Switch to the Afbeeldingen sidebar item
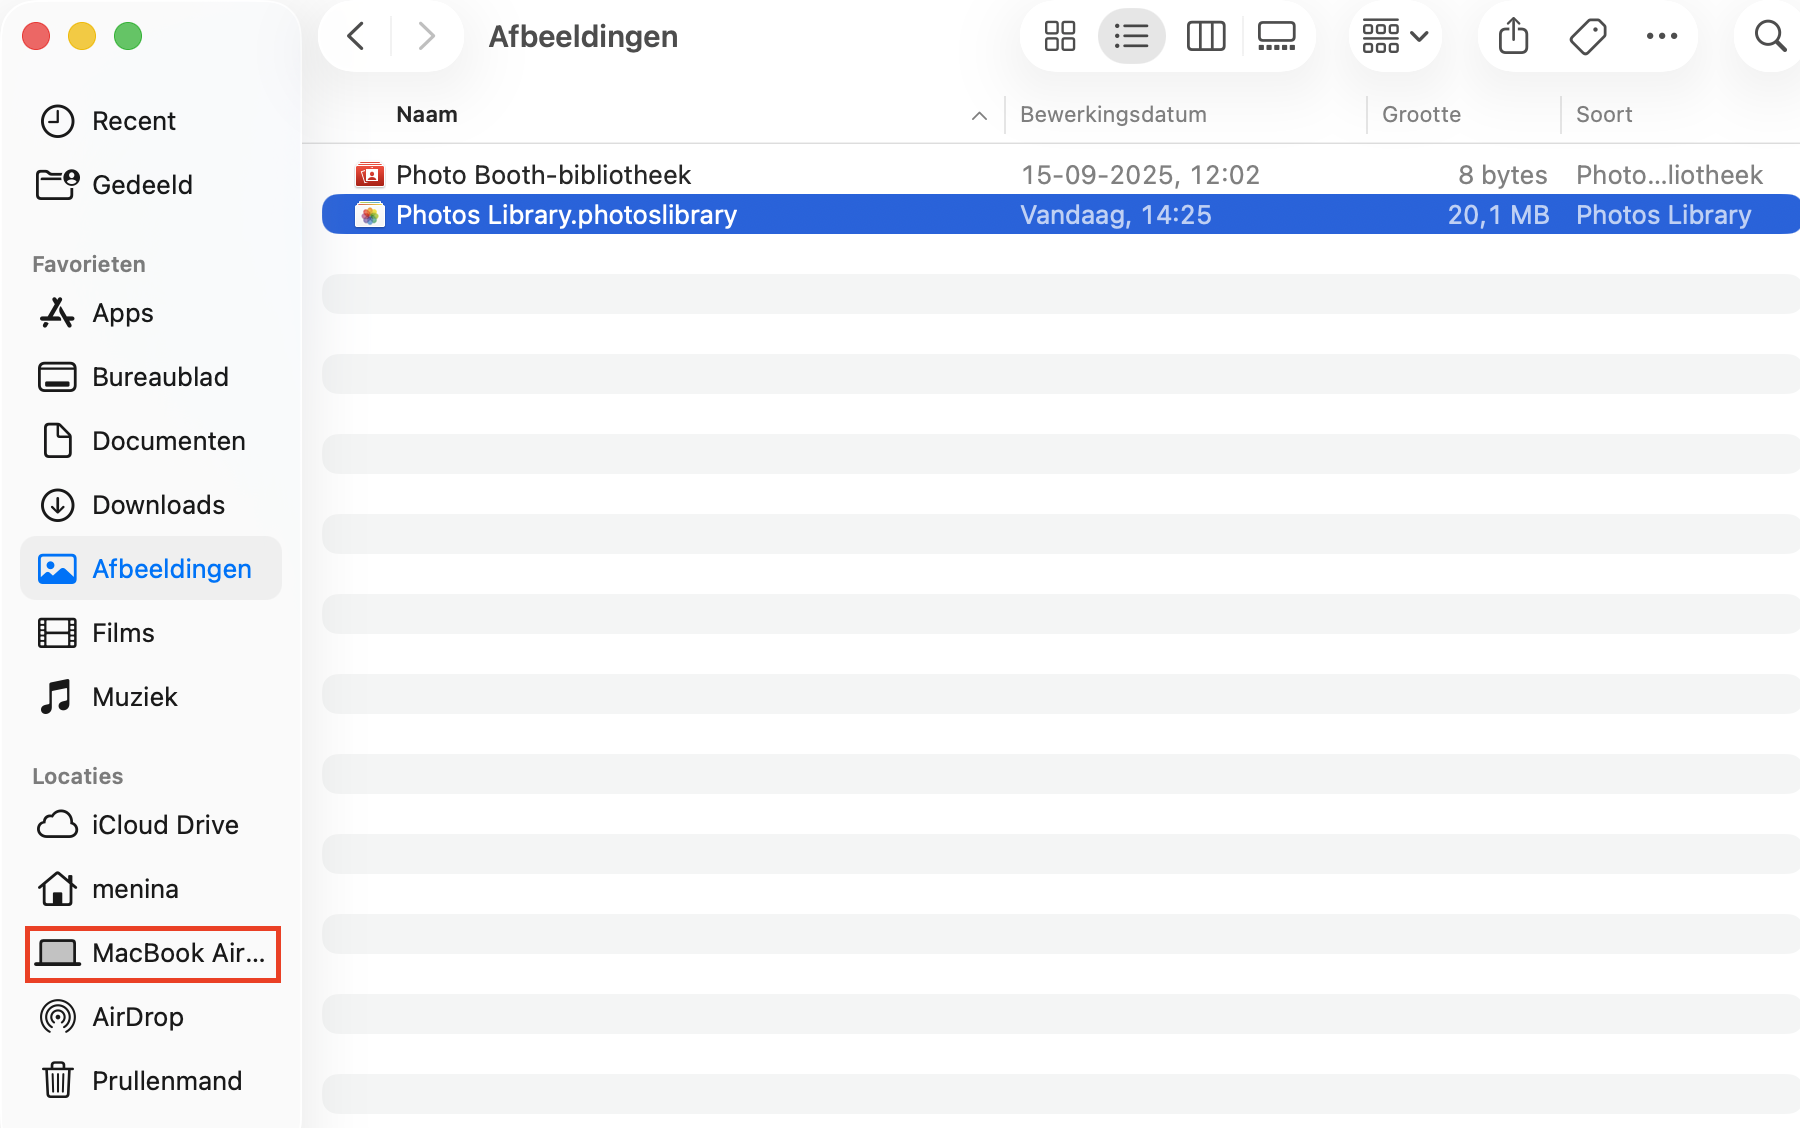Viewport: 1800px width, 1128px height. 172,568
